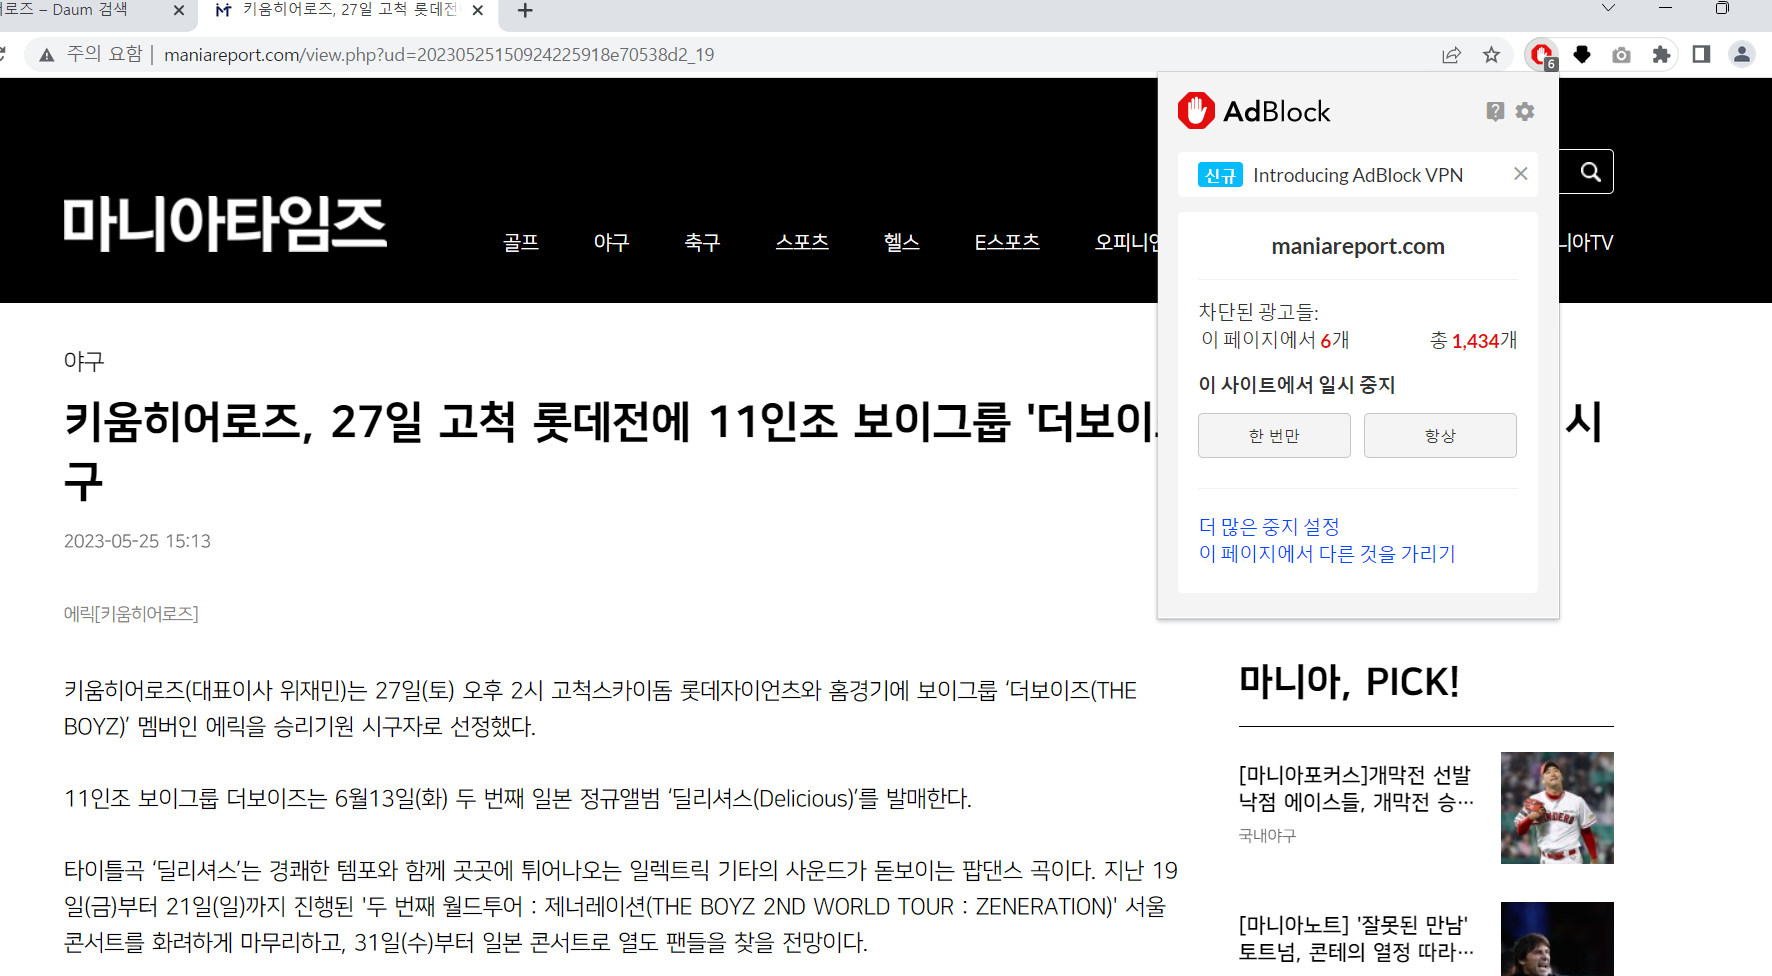Image resolution: width=1772 pixels, height=976 pixels.
Task: Click the camera screenshot extension icon
Action: coord(1621,54)
